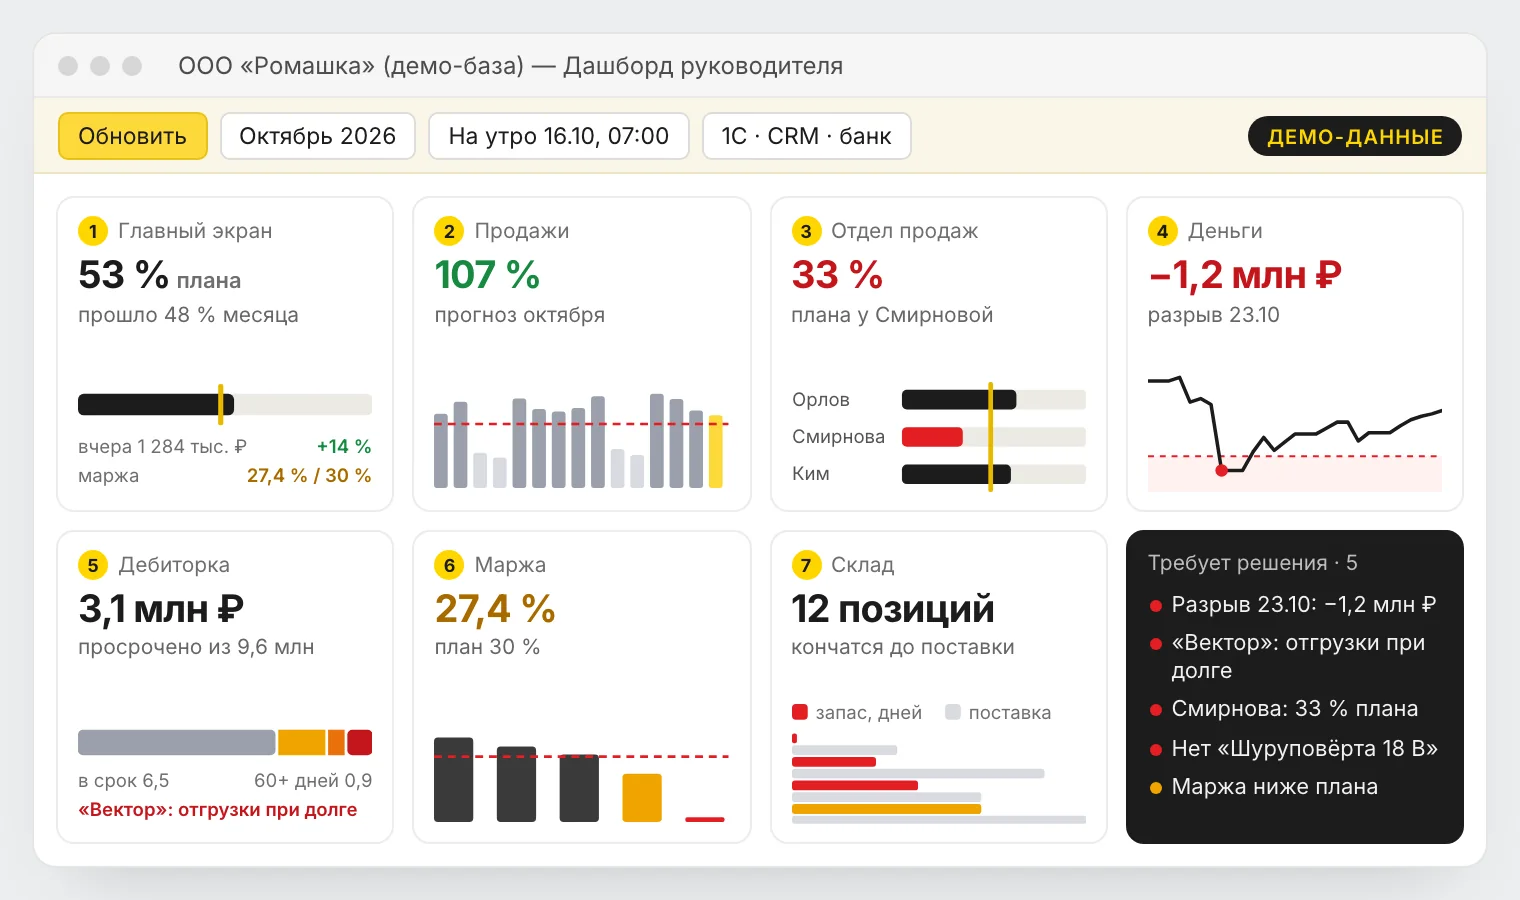This screenshot has width=1520, height=900.
Task: Click the red dot on the Деньги chart
Action: tap(1221, 470)
